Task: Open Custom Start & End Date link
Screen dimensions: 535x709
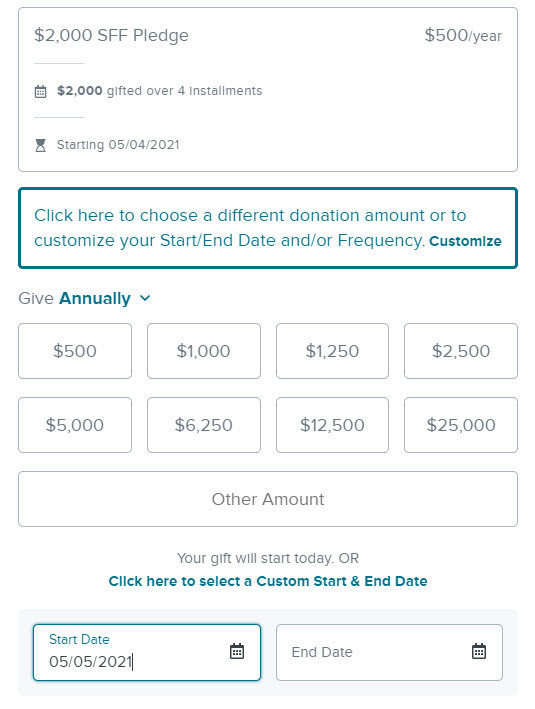Action: coord(268,581)
